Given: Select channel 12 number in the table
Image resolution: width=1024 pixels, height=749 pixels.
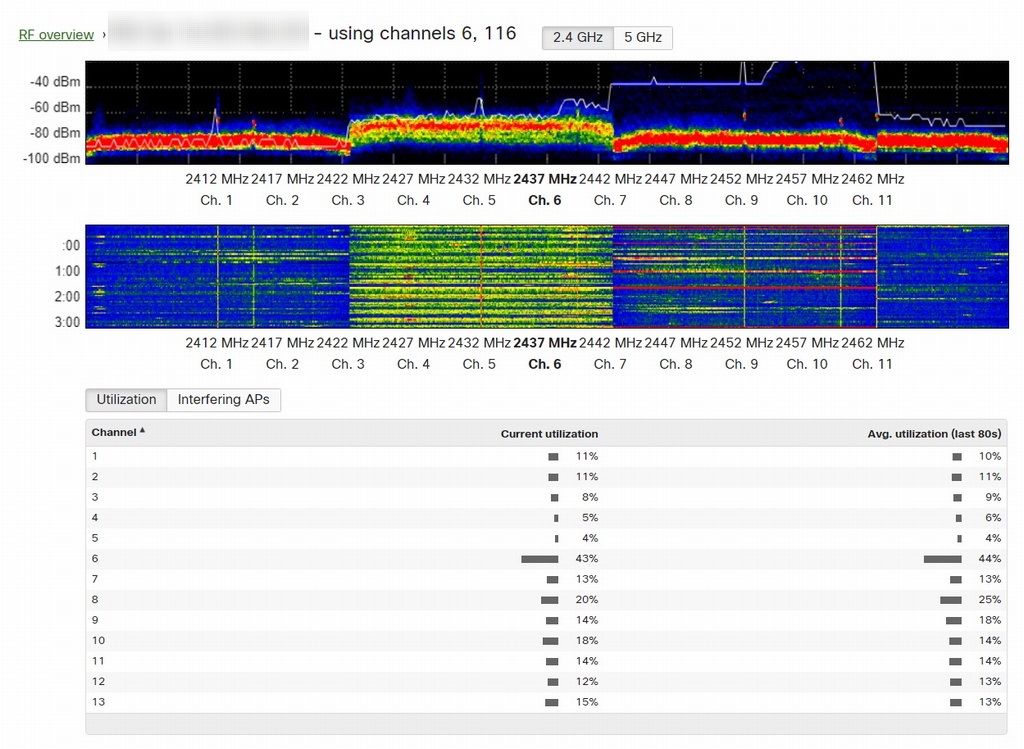Looking at the screenshot, I should click(x=98, y=681).
